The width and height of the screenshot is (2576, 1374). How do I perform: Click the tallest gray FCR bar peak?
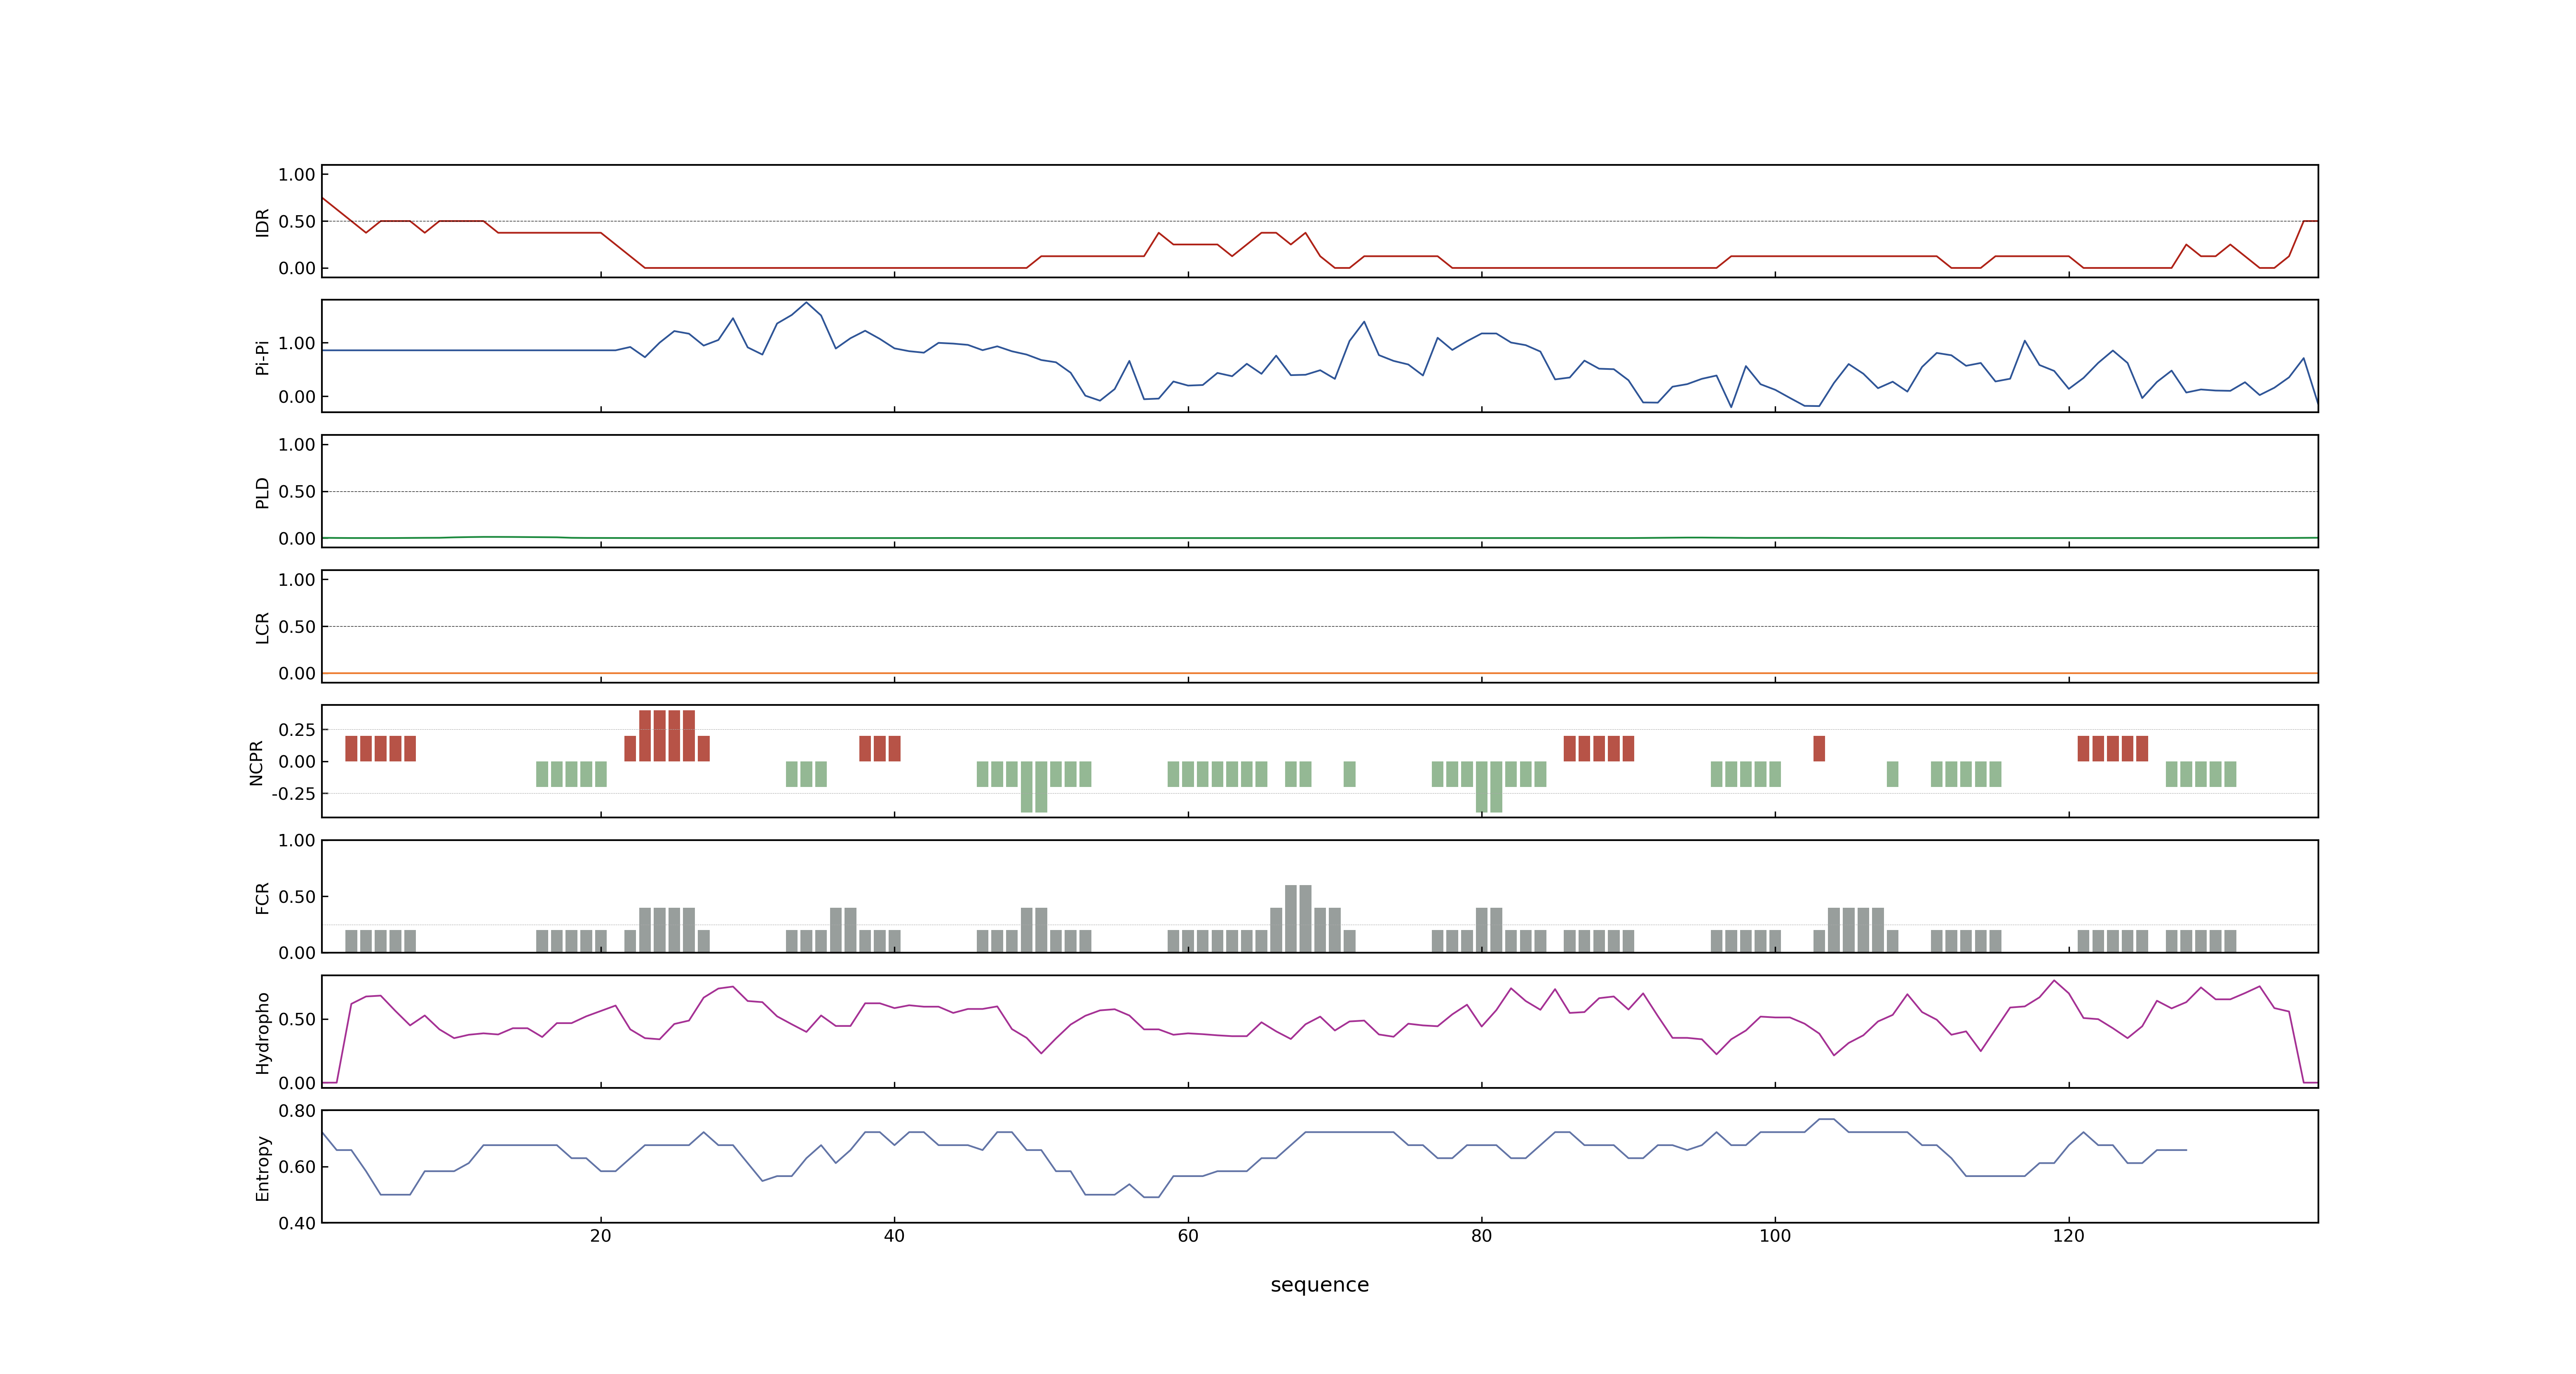click(x=1298, y=918)
